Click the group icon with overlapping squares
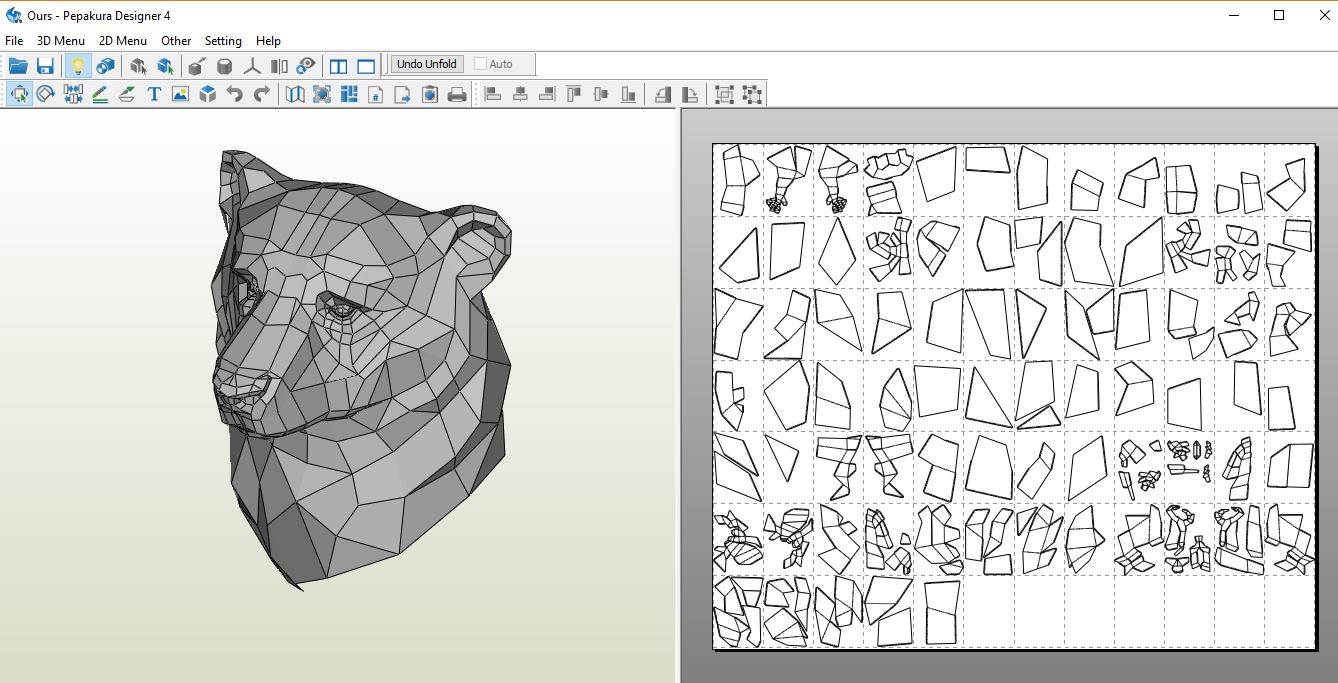This screenshot has width=1338, height=683. coord(725,94)
